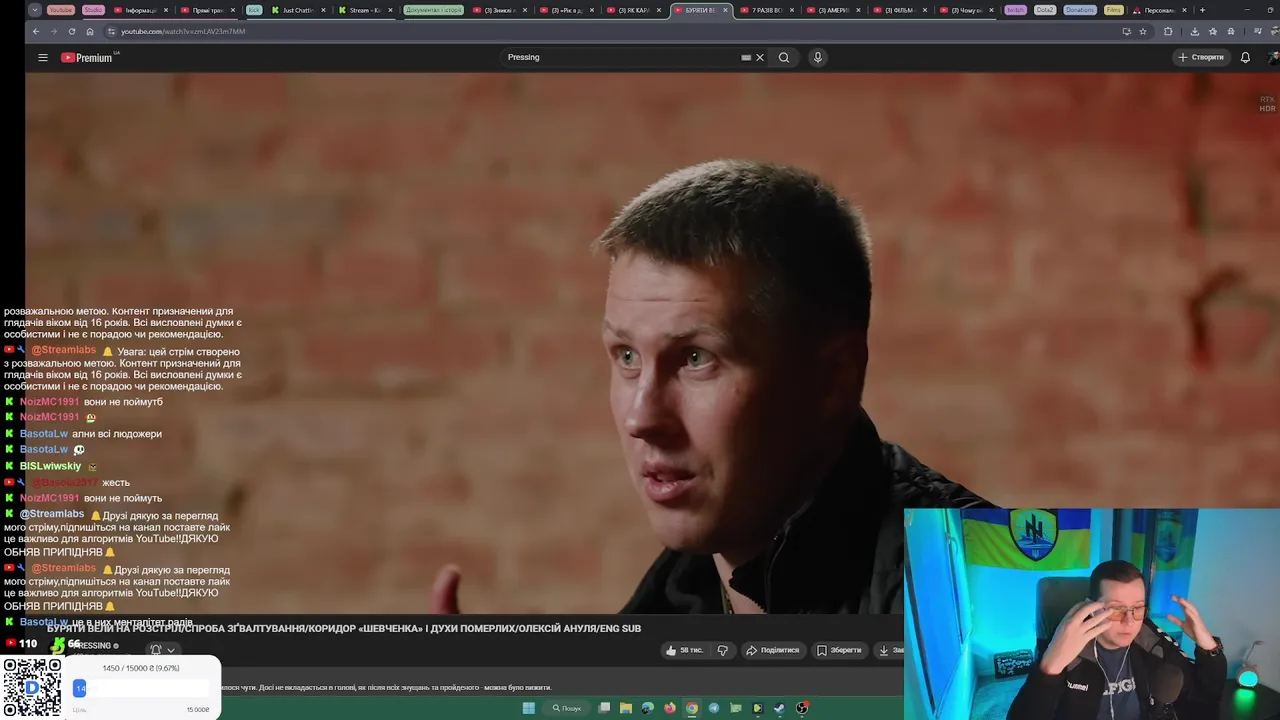Open the YouTube guide hamburger menu
This screenshot has height=720, width=1280.
pyautogui.click(x=43, y=57)
